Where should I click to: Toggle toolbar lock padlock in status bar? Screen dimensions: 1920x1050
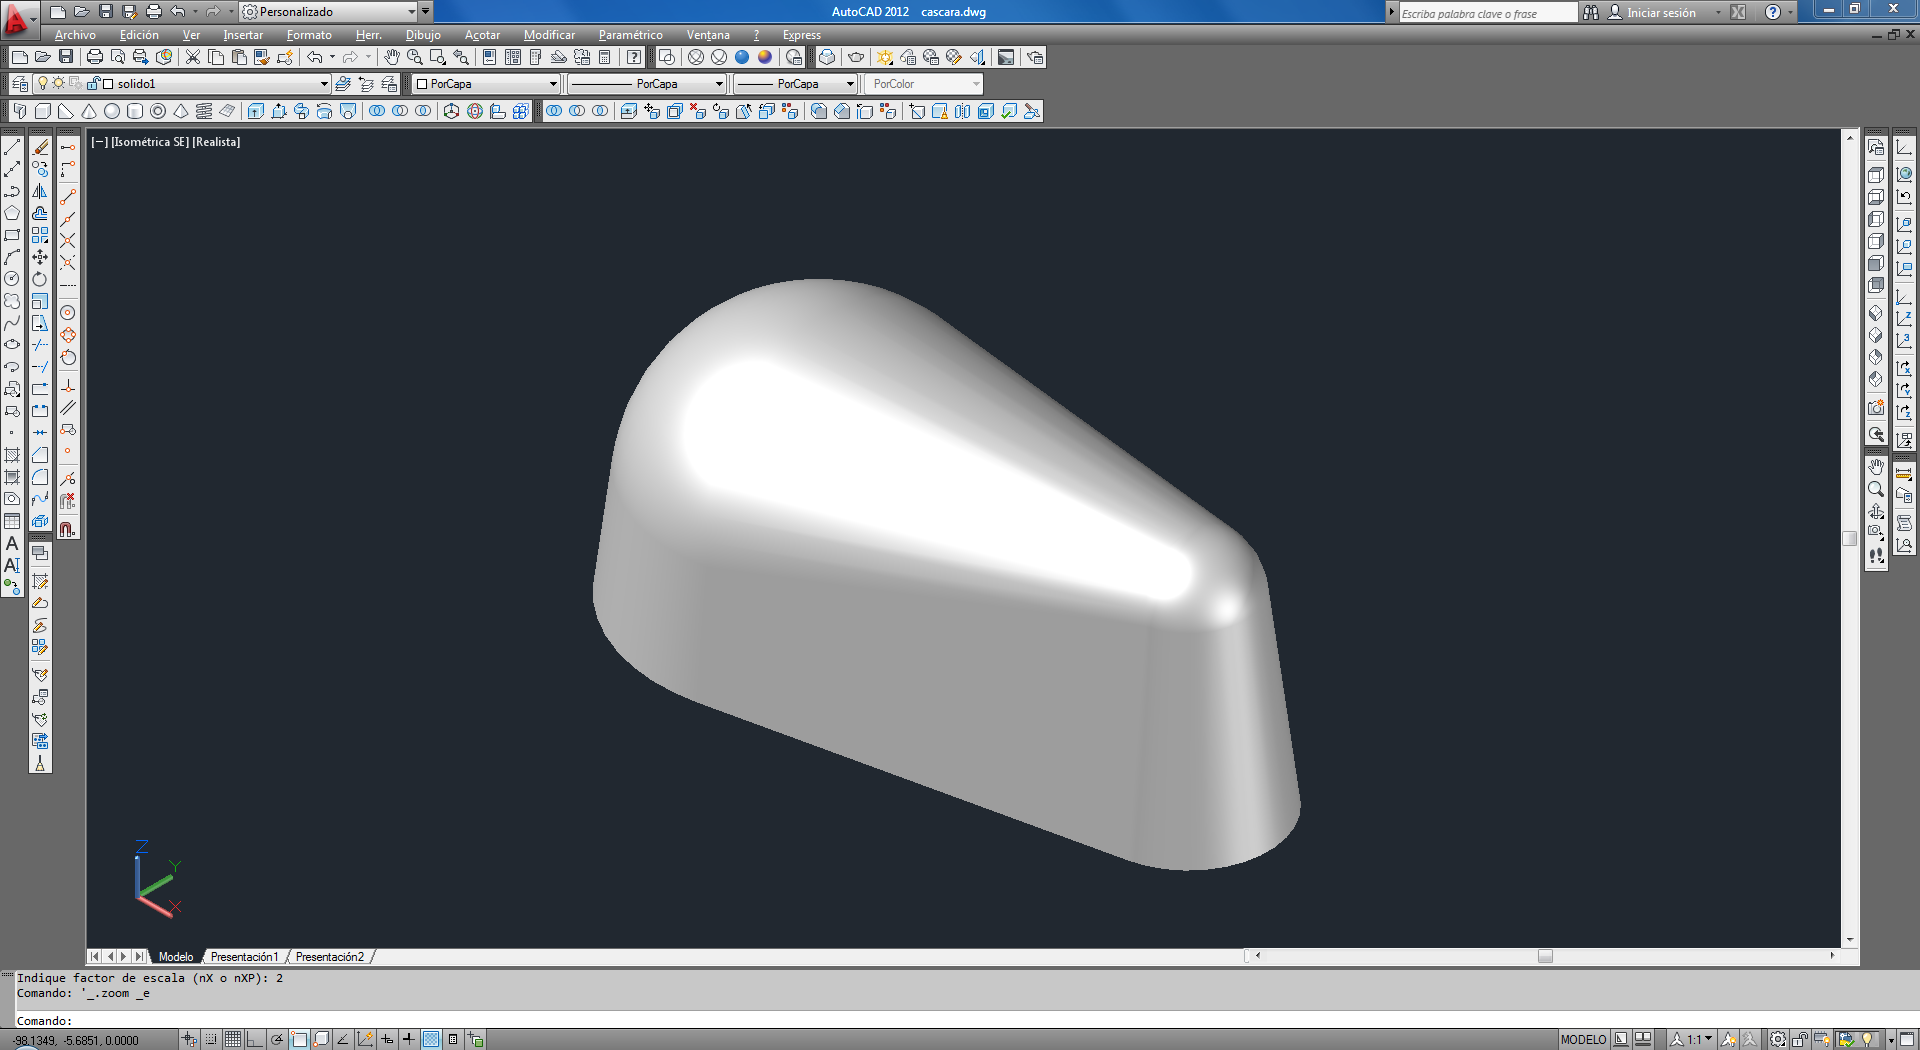[x=1799, y=1039]
